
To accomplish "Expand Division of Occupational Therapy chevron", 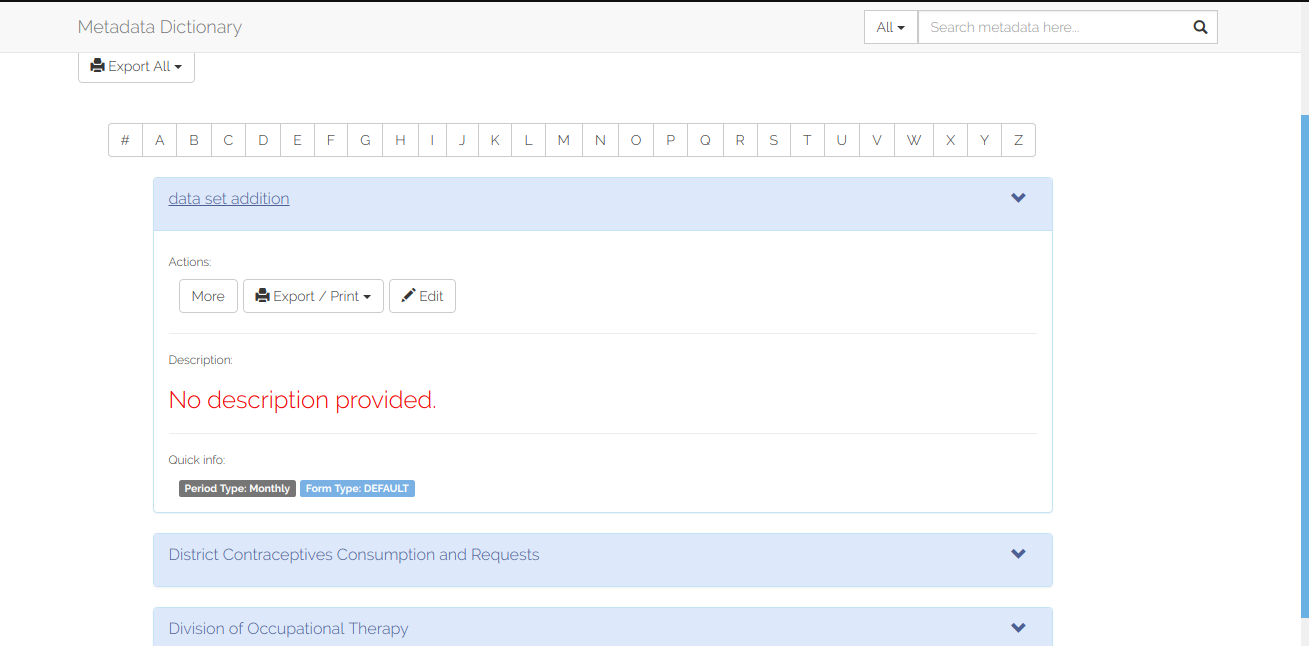I will tap(1018, 628).
